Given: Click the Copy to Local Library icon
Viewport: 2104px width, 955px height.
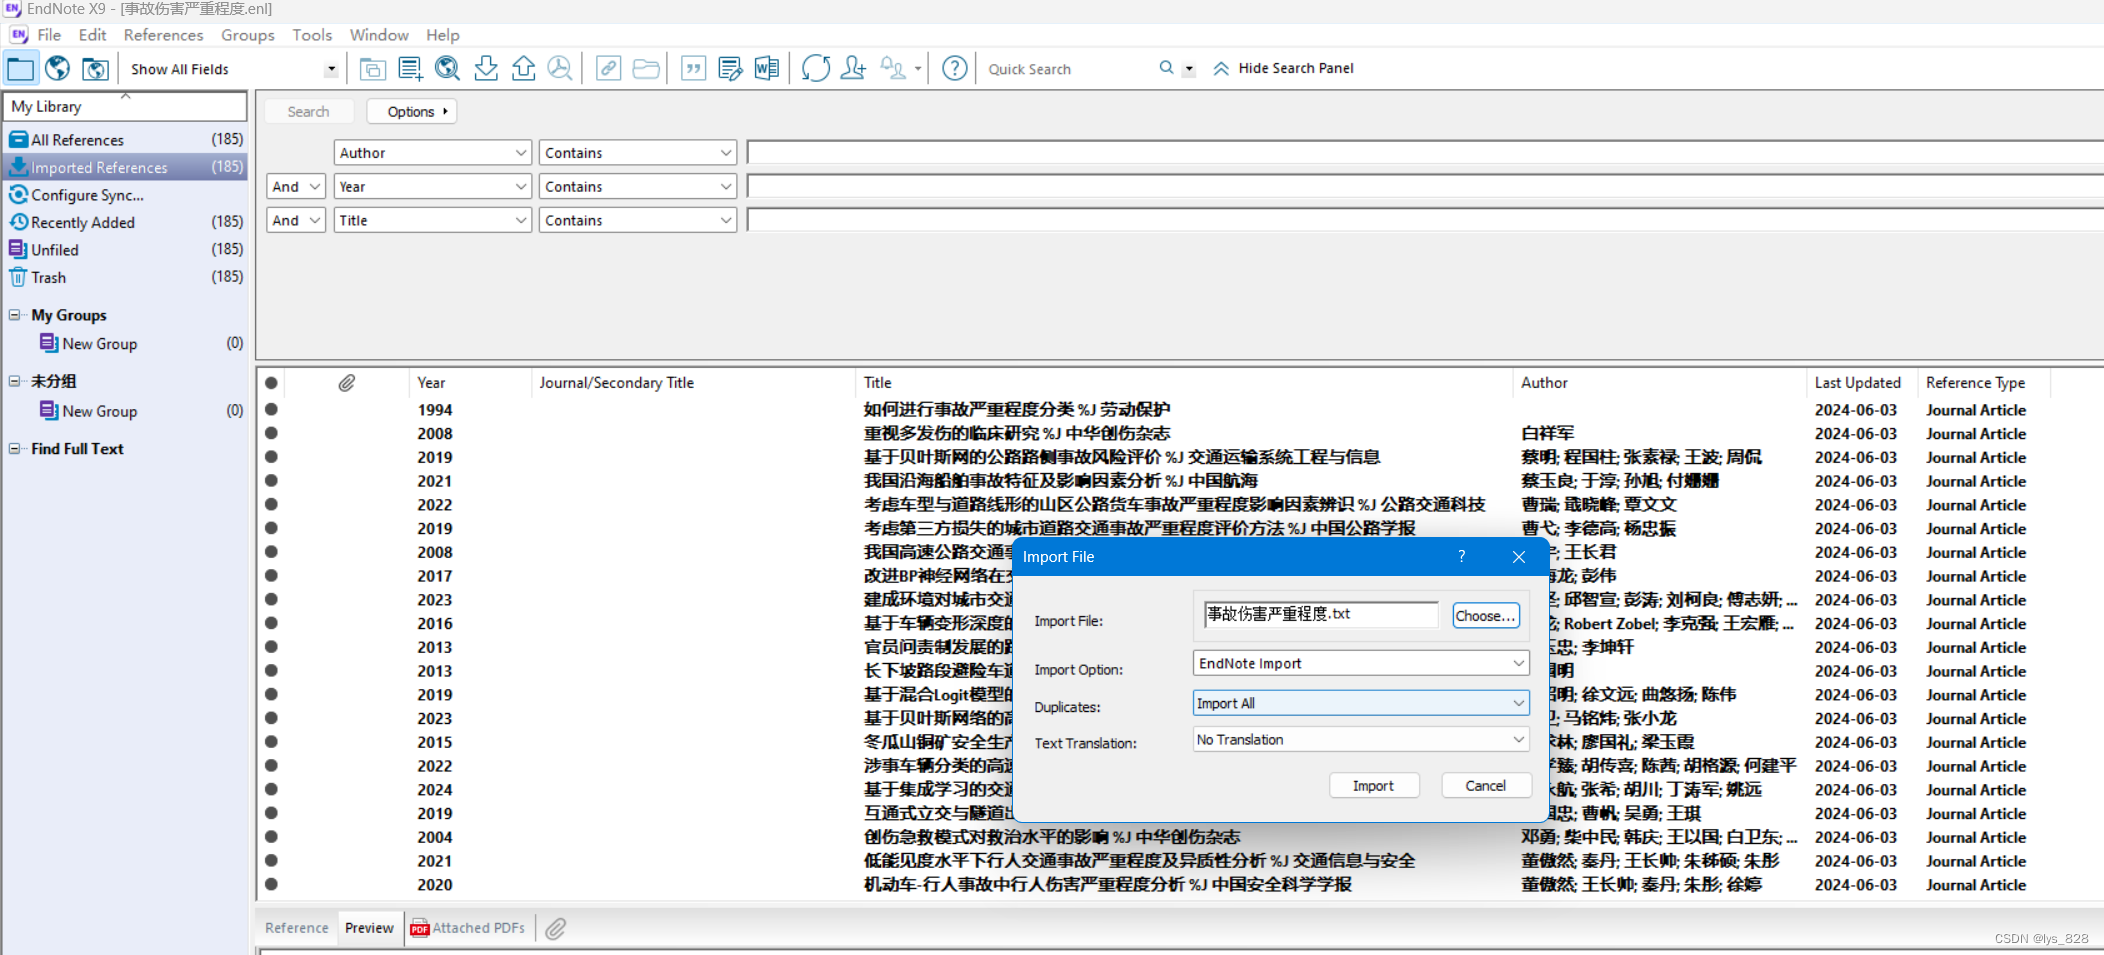Looking at the screenshot, I should 372,69.
